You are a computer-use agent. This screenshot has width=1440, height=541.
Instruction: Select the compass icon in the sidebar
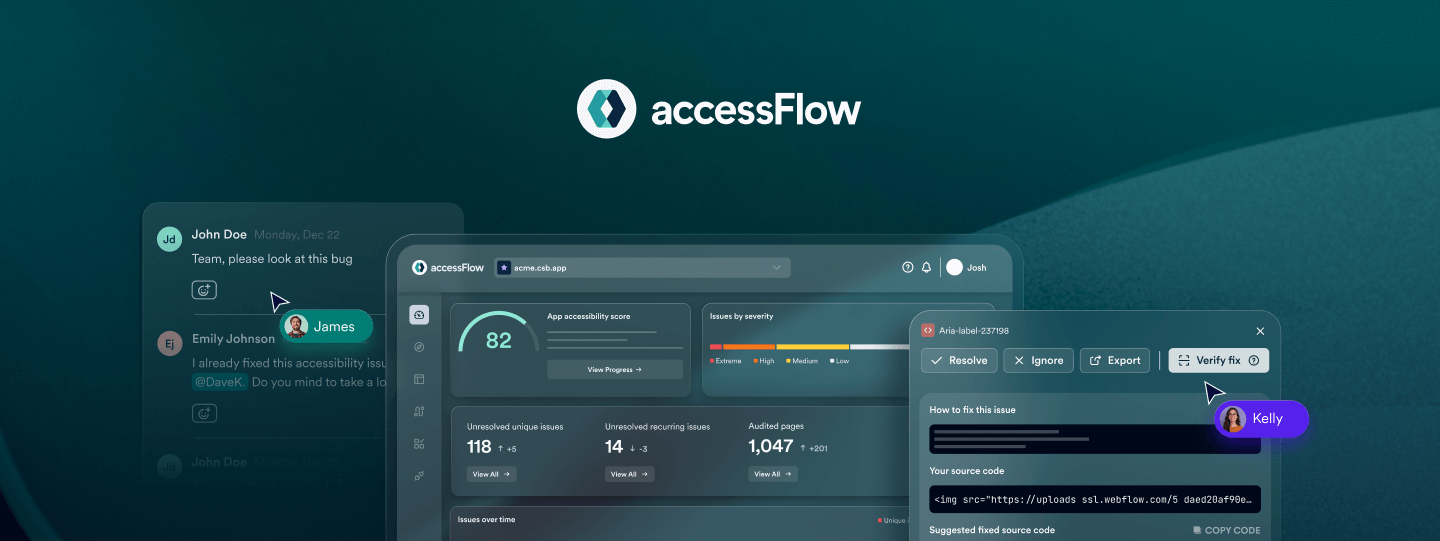click(x=419, y=347)
